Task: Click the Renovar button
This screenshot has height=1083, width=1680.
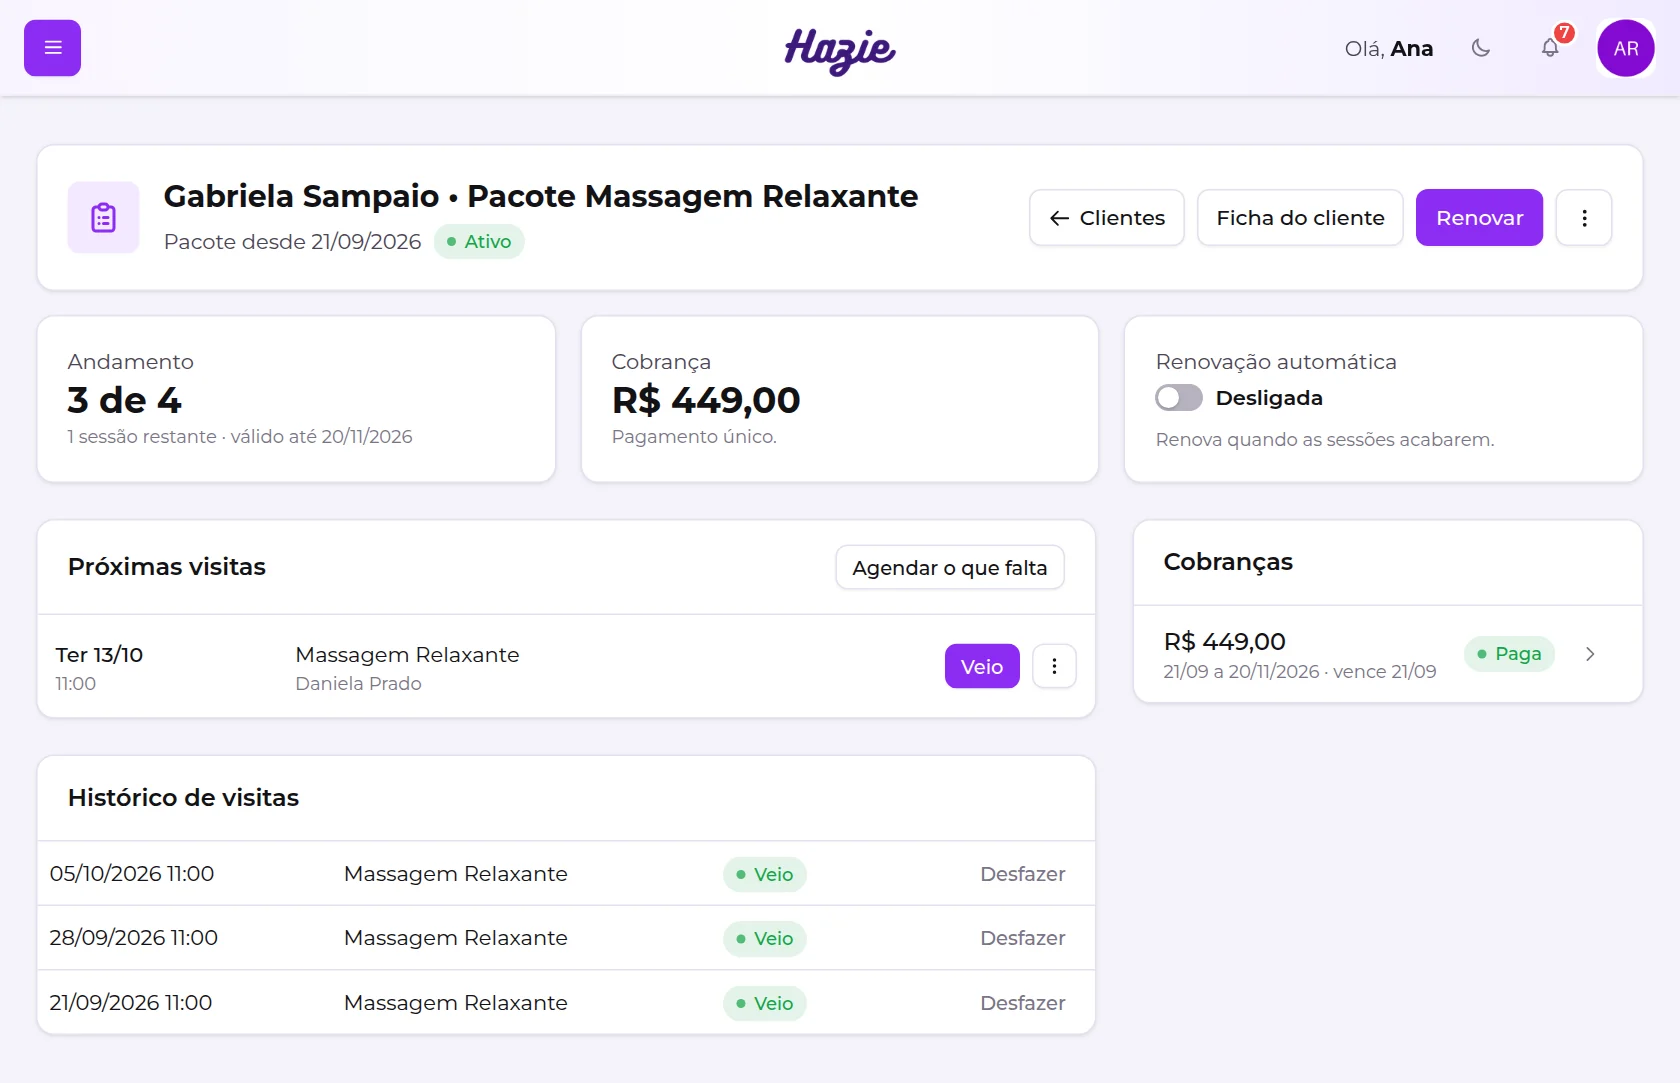Action: (x=1479, y=218)
